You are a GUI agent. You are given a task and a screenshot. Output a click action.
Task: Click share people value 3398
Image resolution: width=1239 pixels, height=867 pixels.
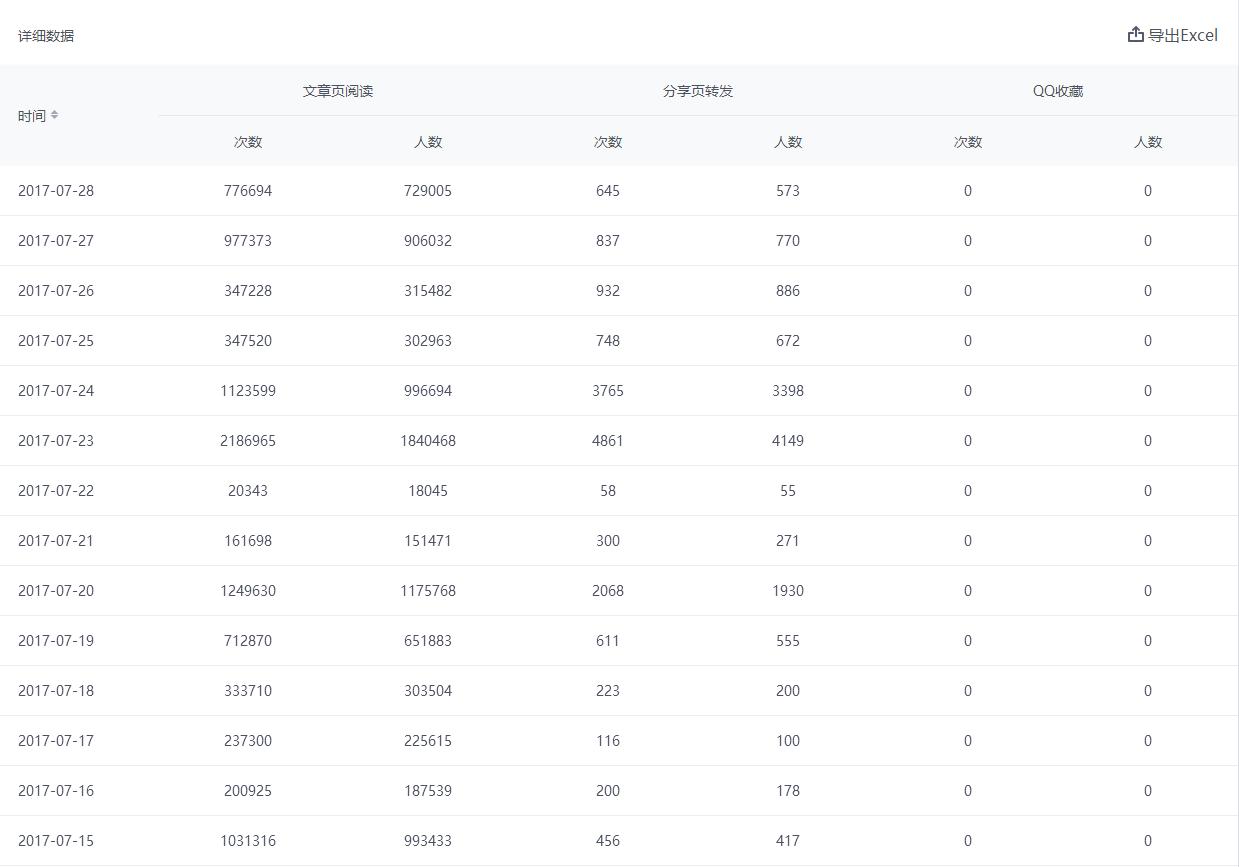point(788,391)
